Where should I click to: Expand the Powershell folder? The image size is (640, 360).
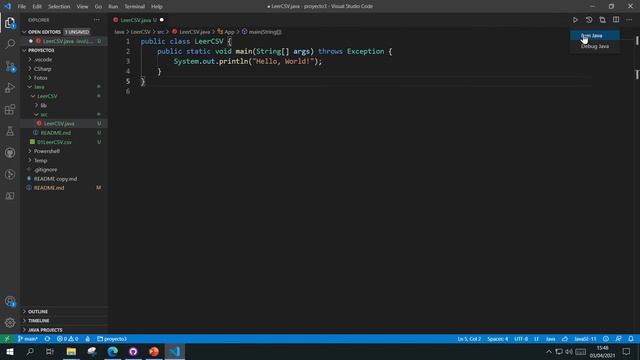(x=47, y=151)
